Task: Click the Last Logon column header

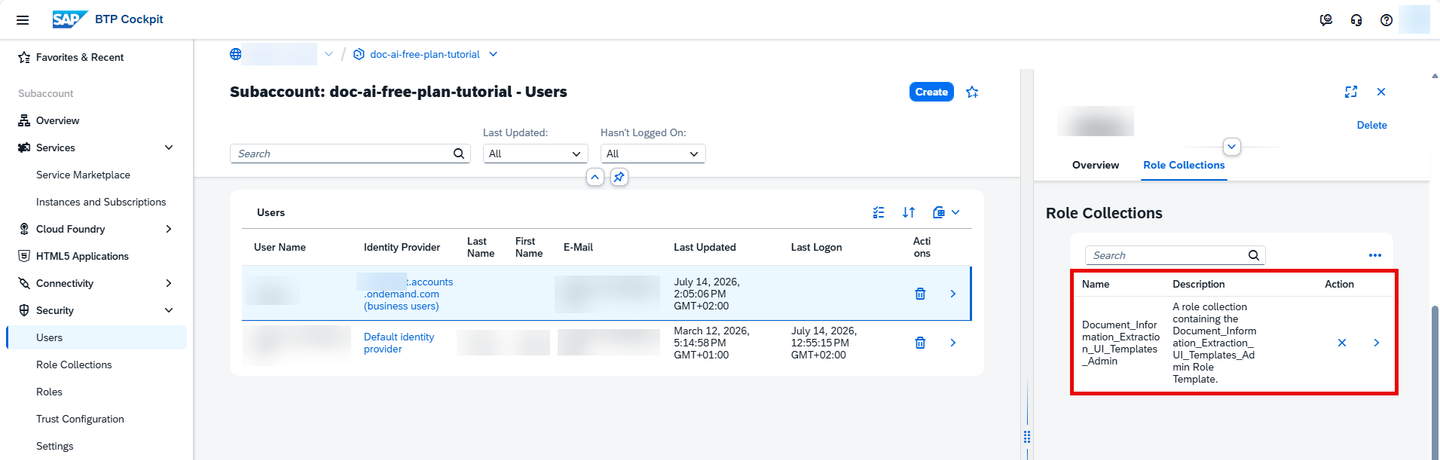Action: click(x=816, y=247)
